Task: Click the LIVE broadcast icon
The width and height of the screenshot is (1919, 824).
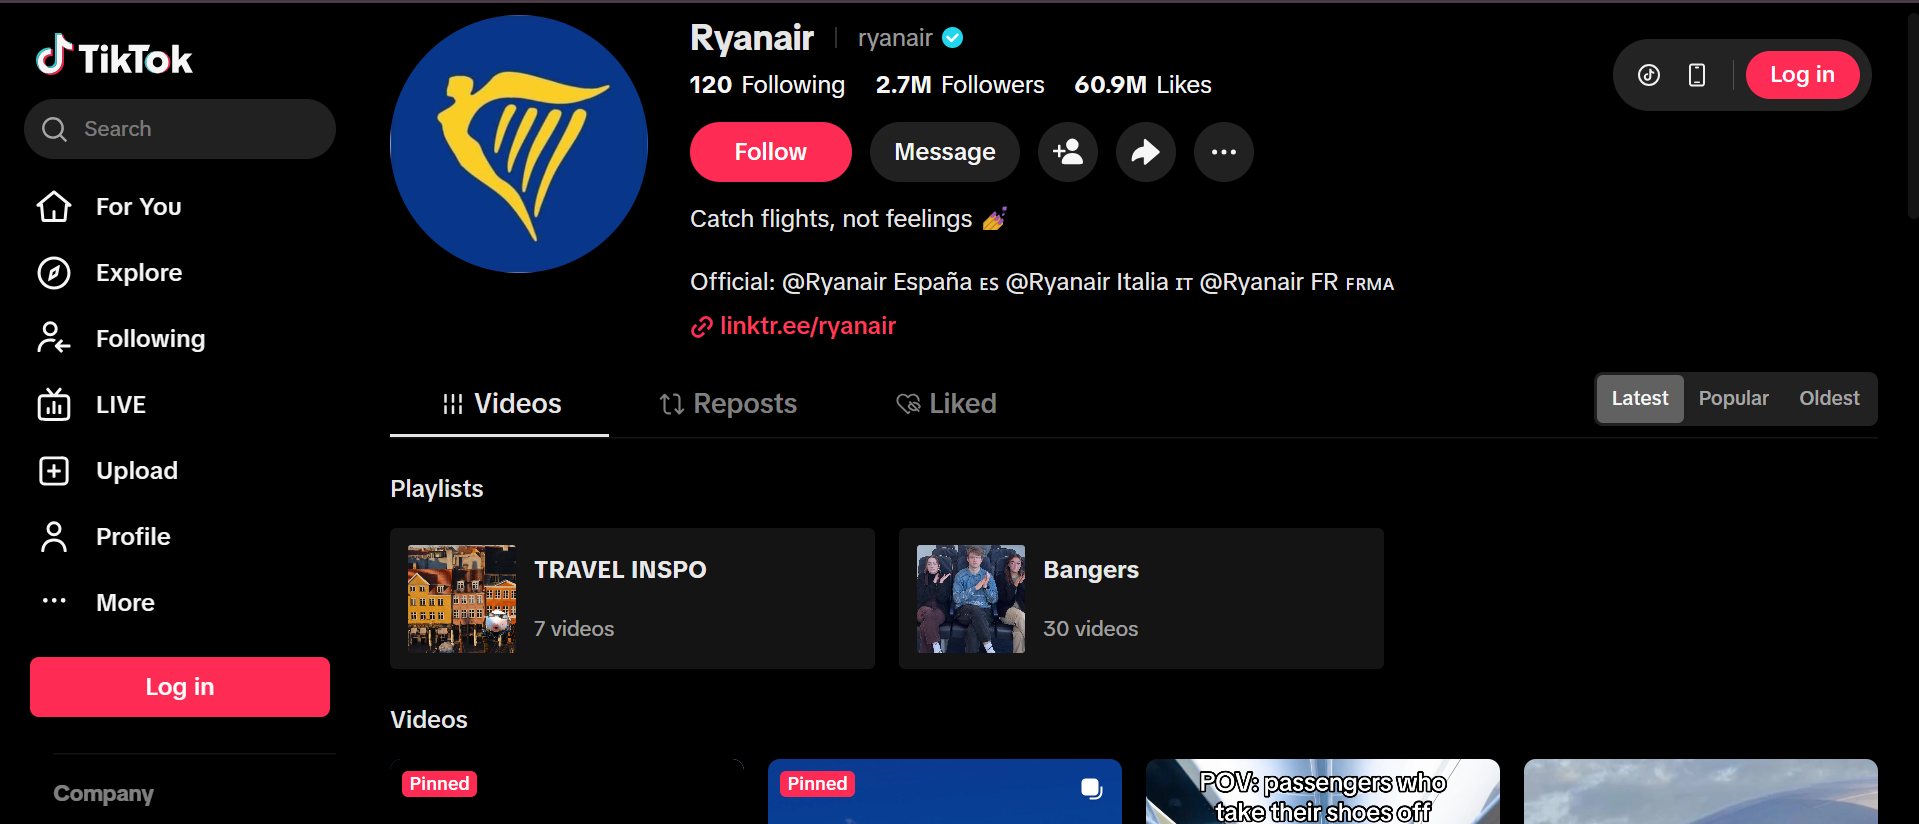Action: pyautogui.click(x=54, y=405)
